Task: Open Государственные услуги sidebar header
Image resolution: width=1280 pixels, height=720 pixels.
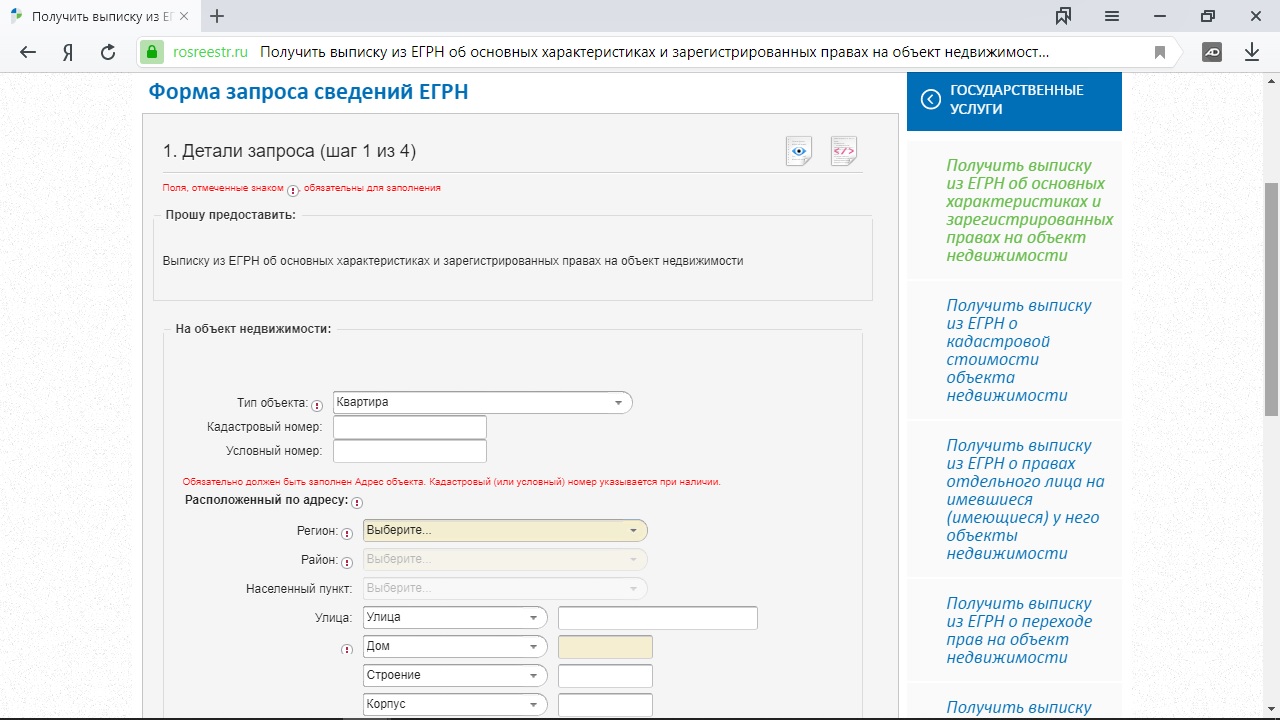Action: [x=1014, y=99]
